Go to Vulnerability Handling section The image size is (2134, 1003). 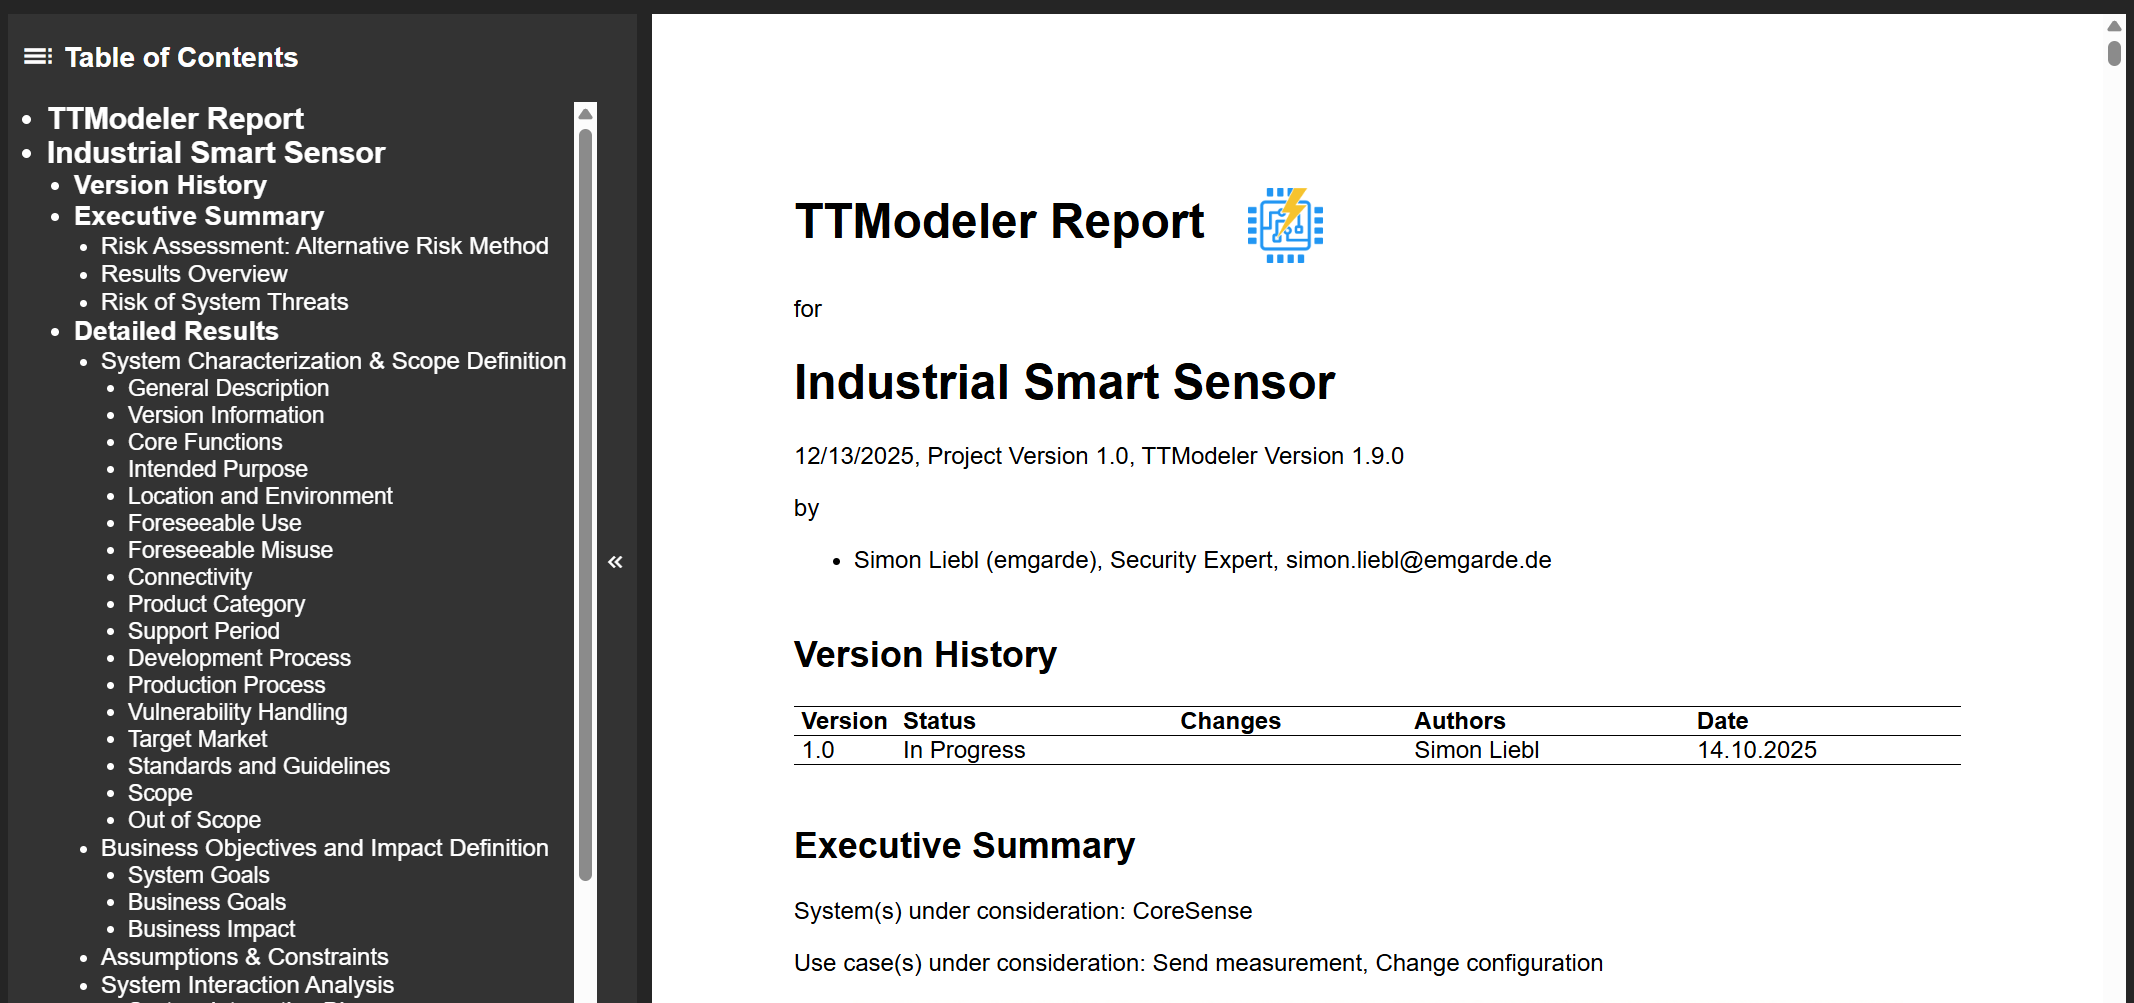click(237, 712)
